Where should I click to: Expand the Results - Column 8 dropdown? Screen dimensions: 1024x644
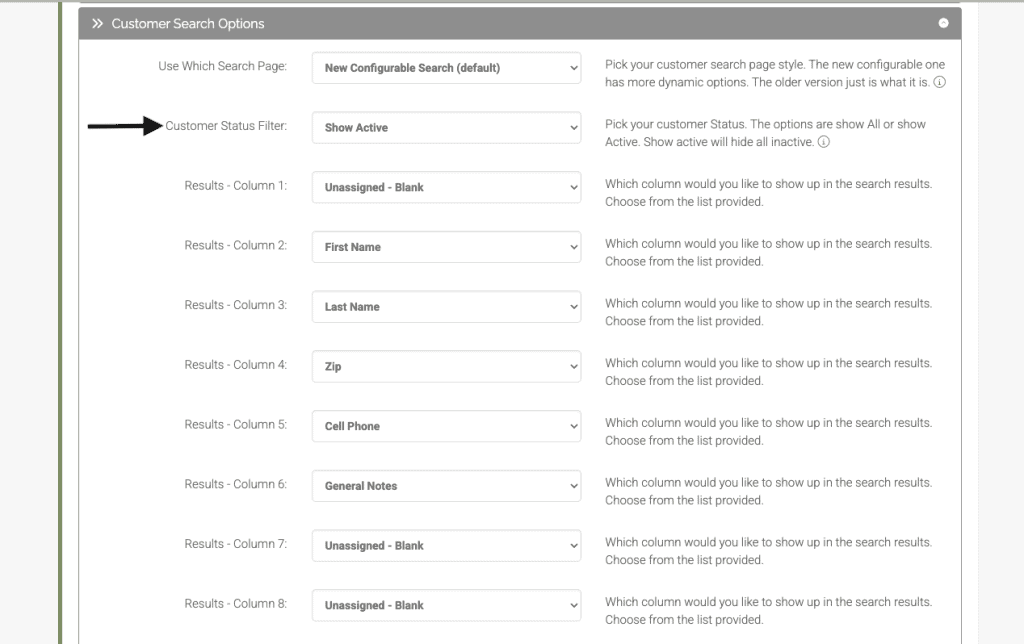446,605
